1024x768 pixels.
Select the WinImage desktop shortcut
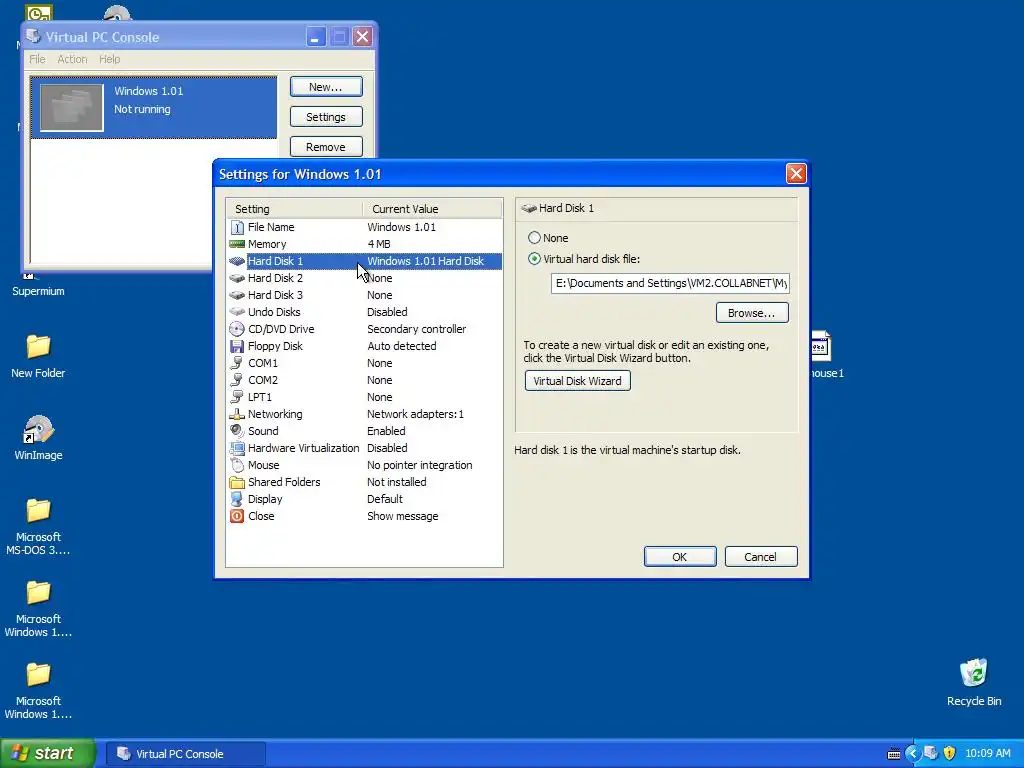coord(38,438)
